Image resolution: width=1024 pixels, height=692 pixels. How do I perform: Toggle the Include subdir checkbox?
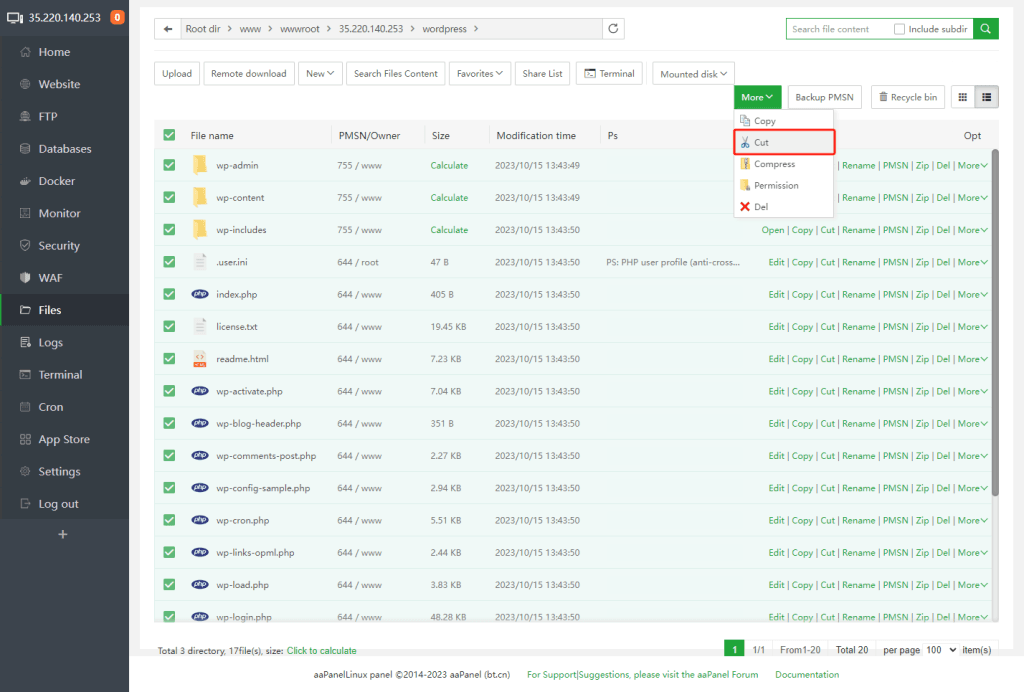(900, 29)
